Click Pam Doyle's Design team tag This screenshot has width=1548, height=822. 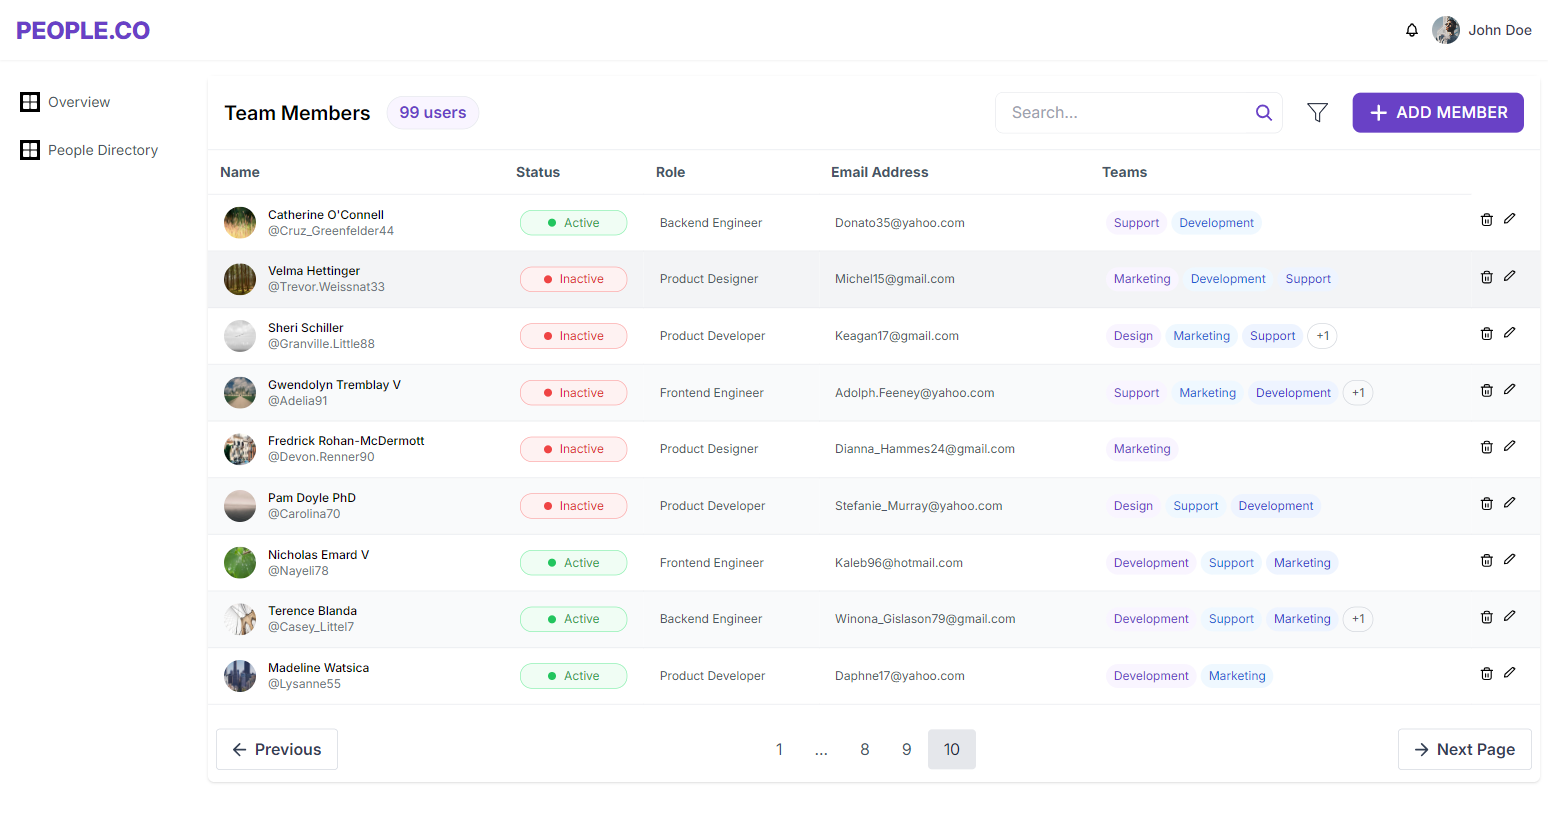pyautogui.click(x=1133, y=506)
